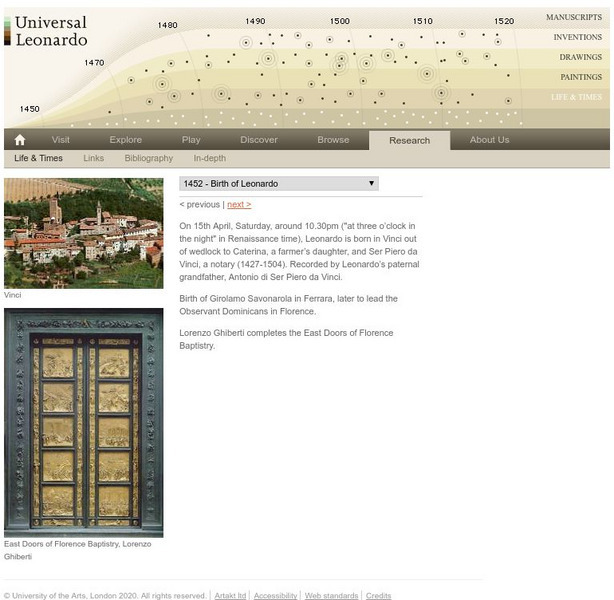Jump to the 1470 timeline marker
614x600 pixels.
(94, 63)
